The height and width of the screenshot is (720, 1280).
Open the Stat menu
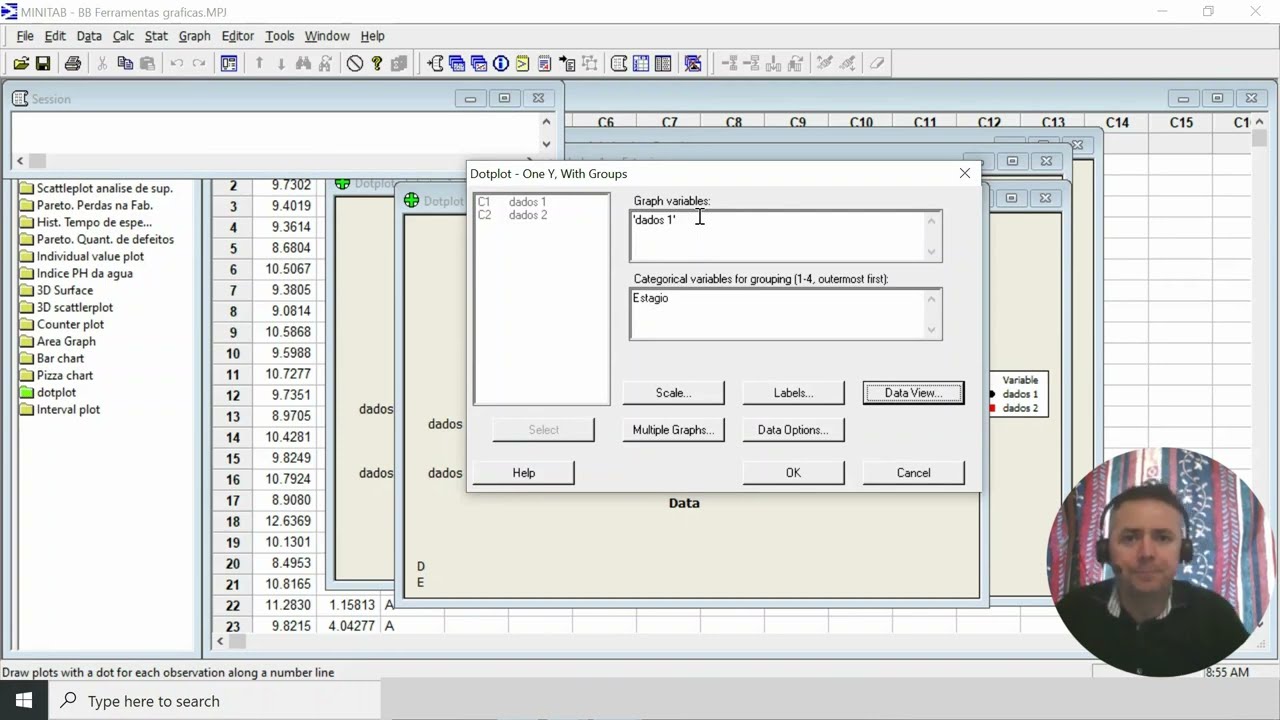156,36
